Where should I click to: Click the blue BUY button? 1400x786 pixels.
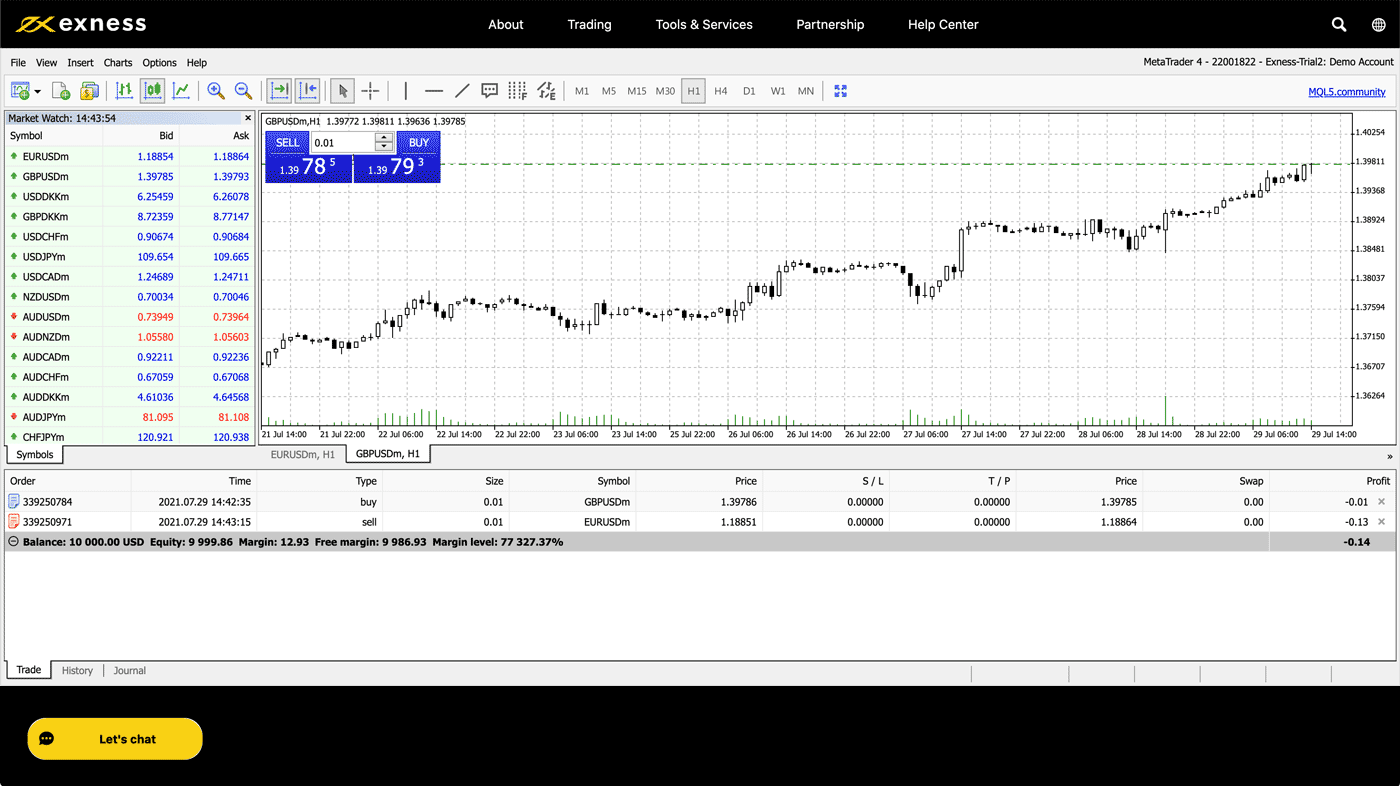pyautogui.click(x=418, y=143)
